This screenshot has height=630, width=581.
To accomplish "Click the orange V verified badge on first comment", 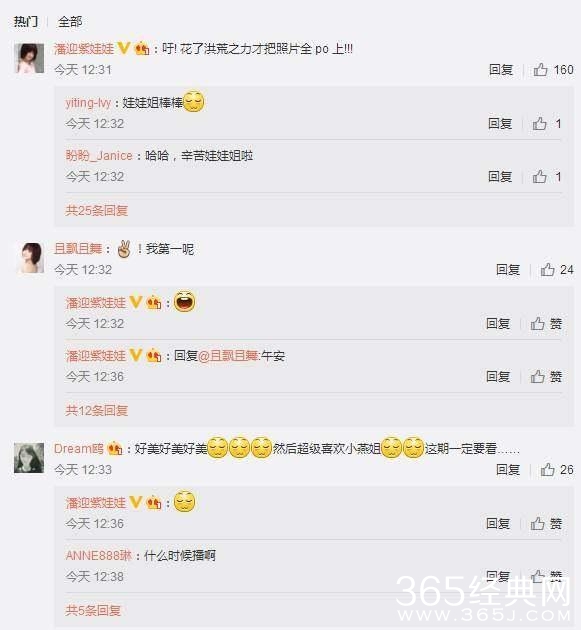I will tap(124, 49).
